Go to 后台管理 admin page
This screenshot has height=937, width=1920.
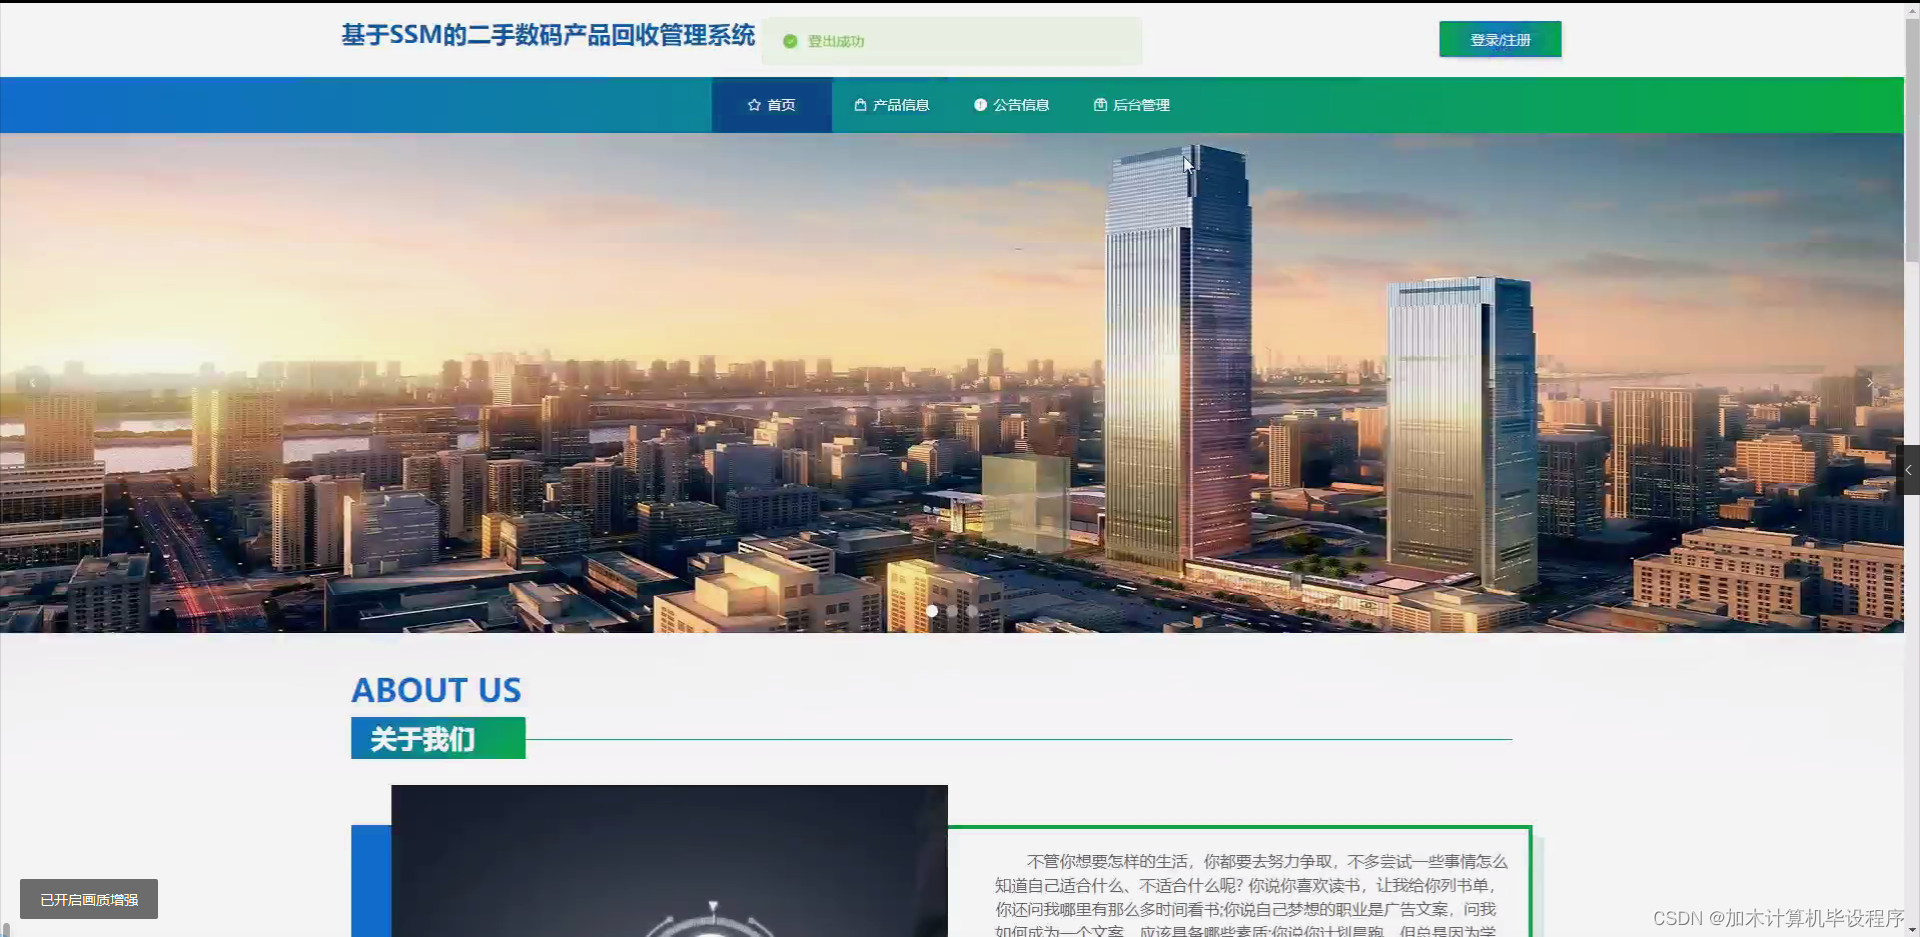tap(1131, 105)
